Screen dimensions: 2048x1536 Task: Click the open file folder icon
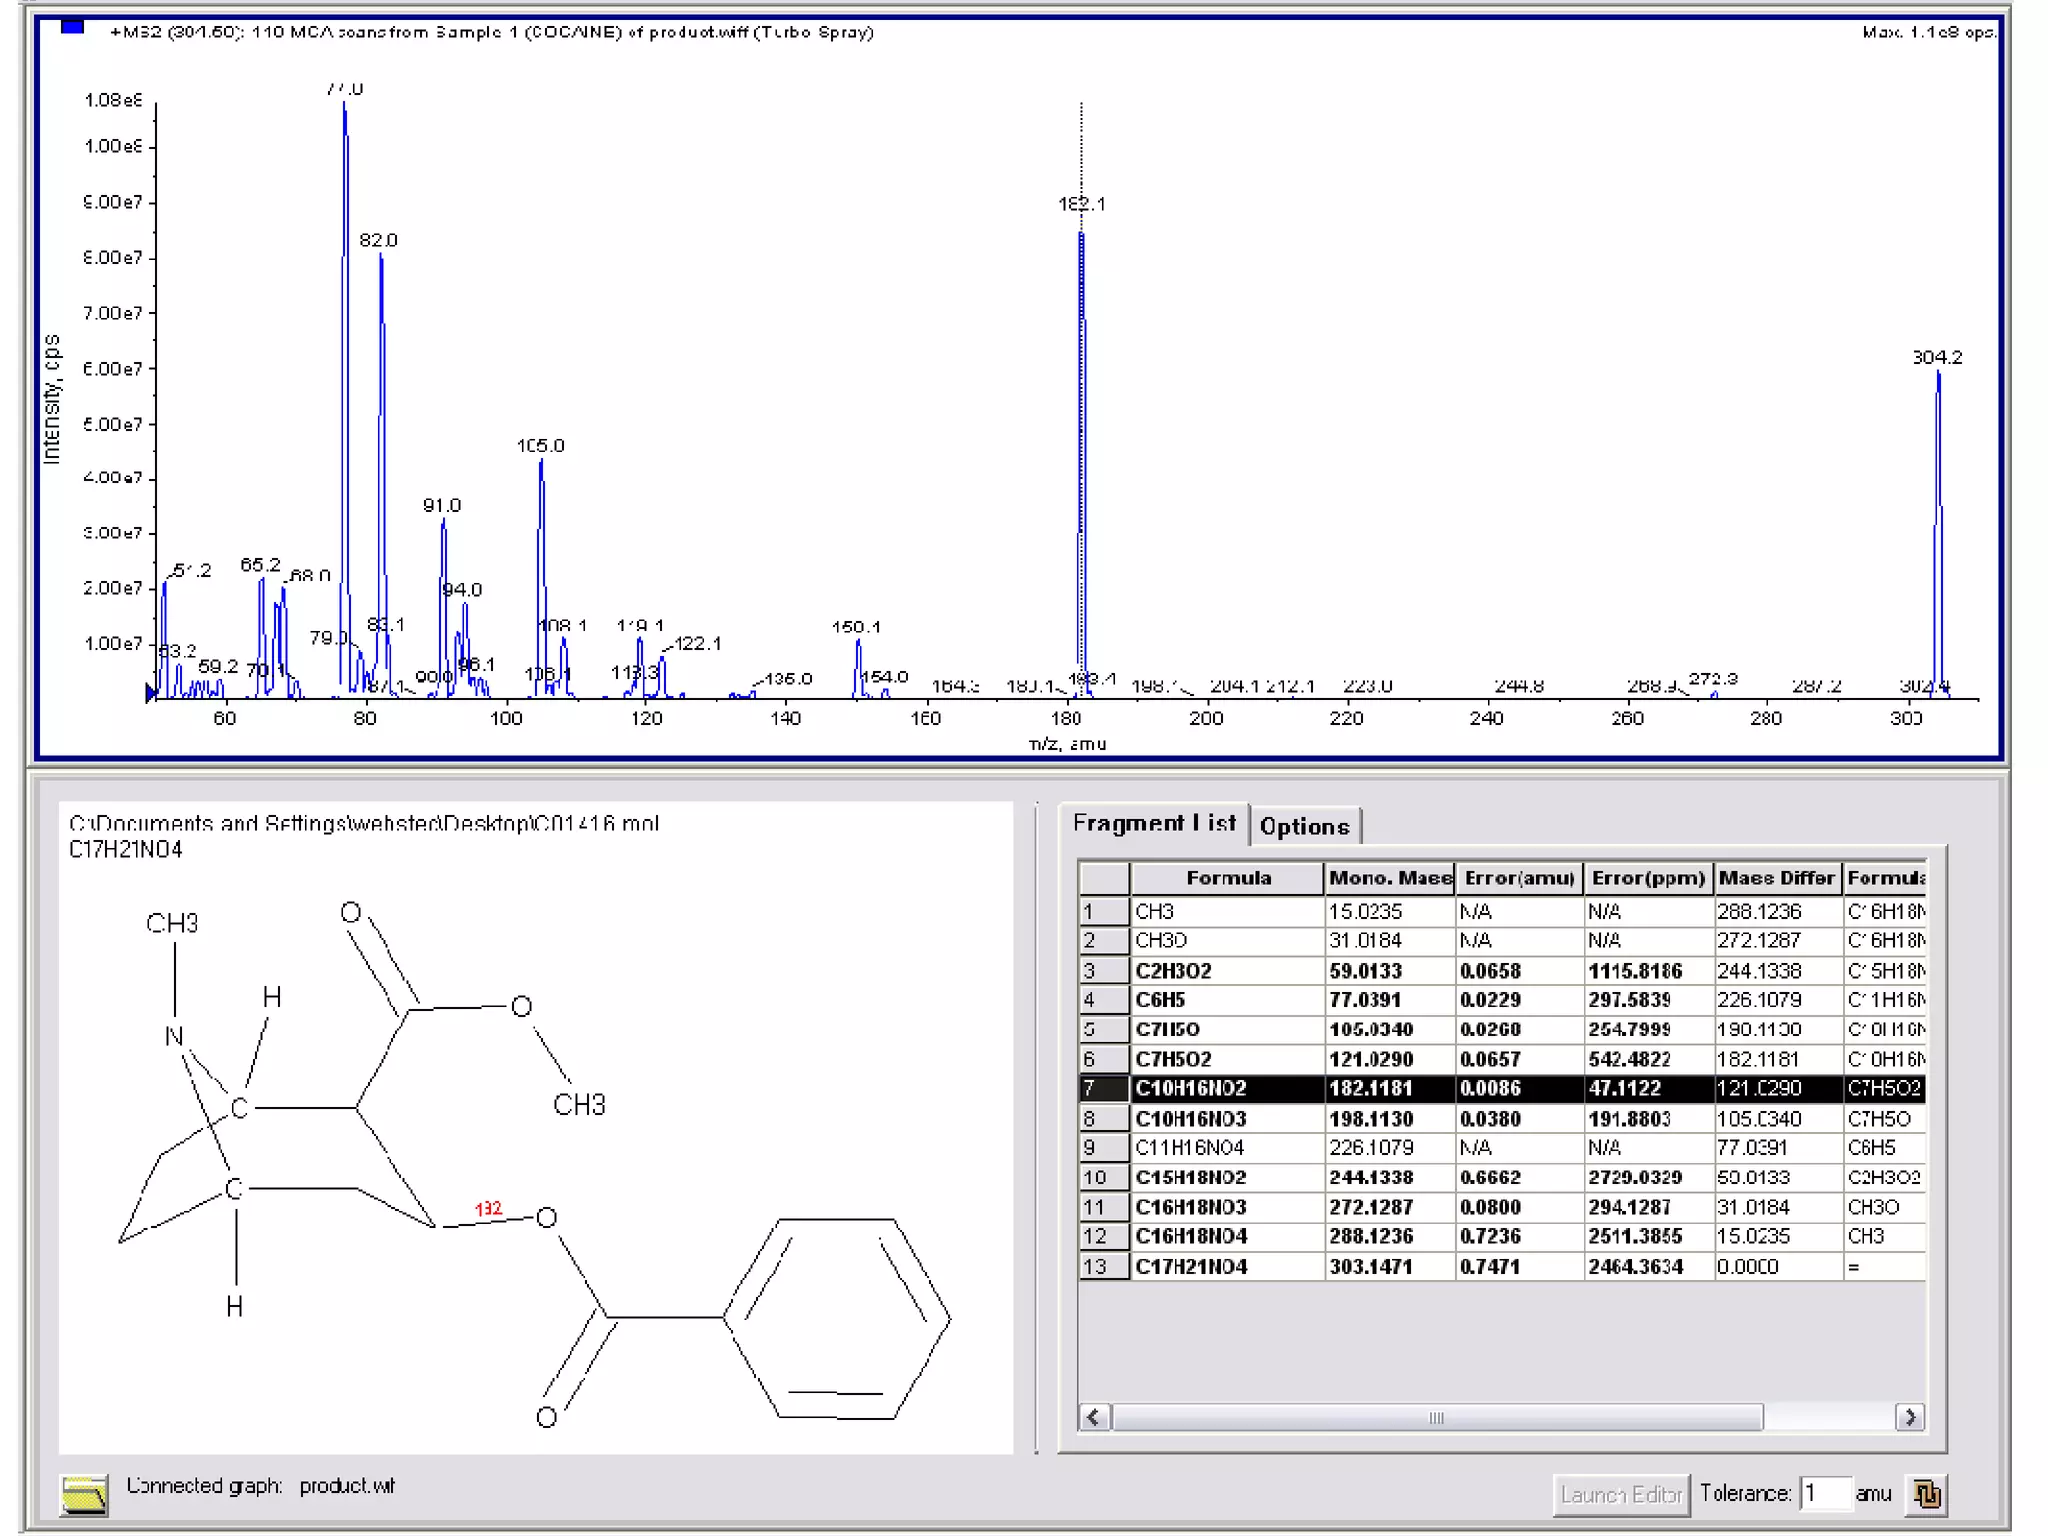(x=84, y=1494)
